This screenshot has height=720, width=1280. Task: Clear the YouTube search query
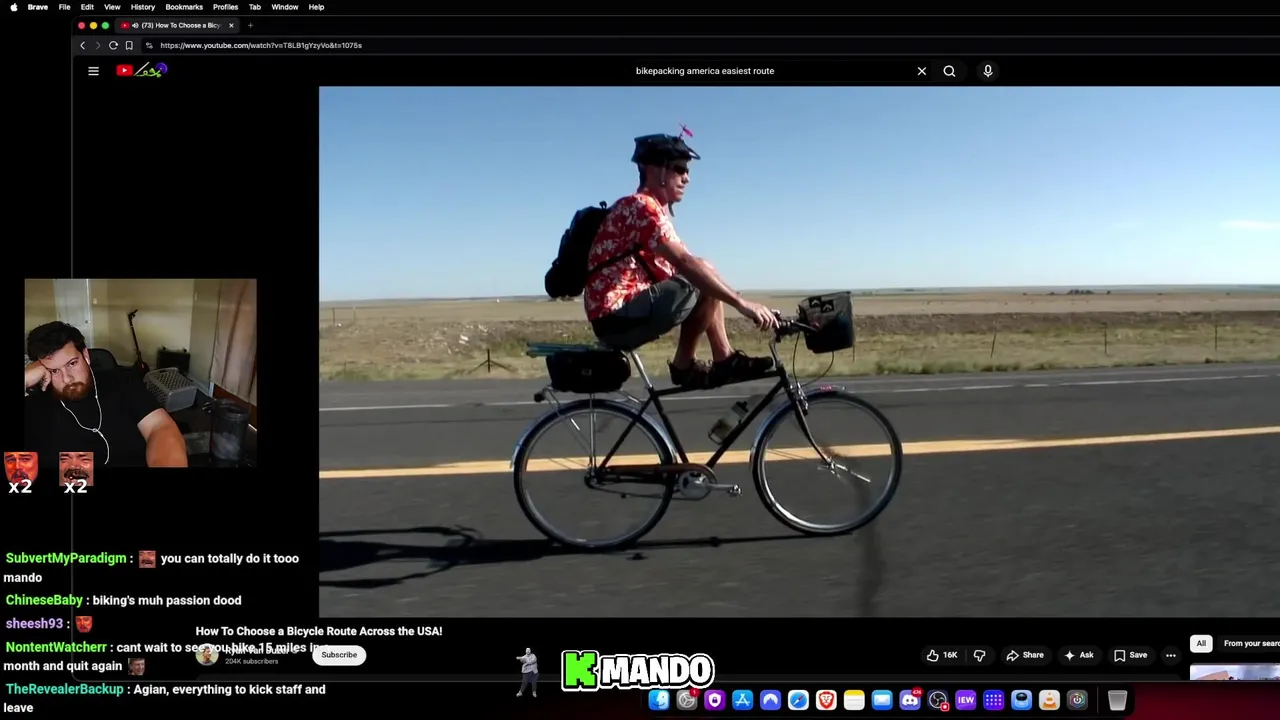coord(922,71)
